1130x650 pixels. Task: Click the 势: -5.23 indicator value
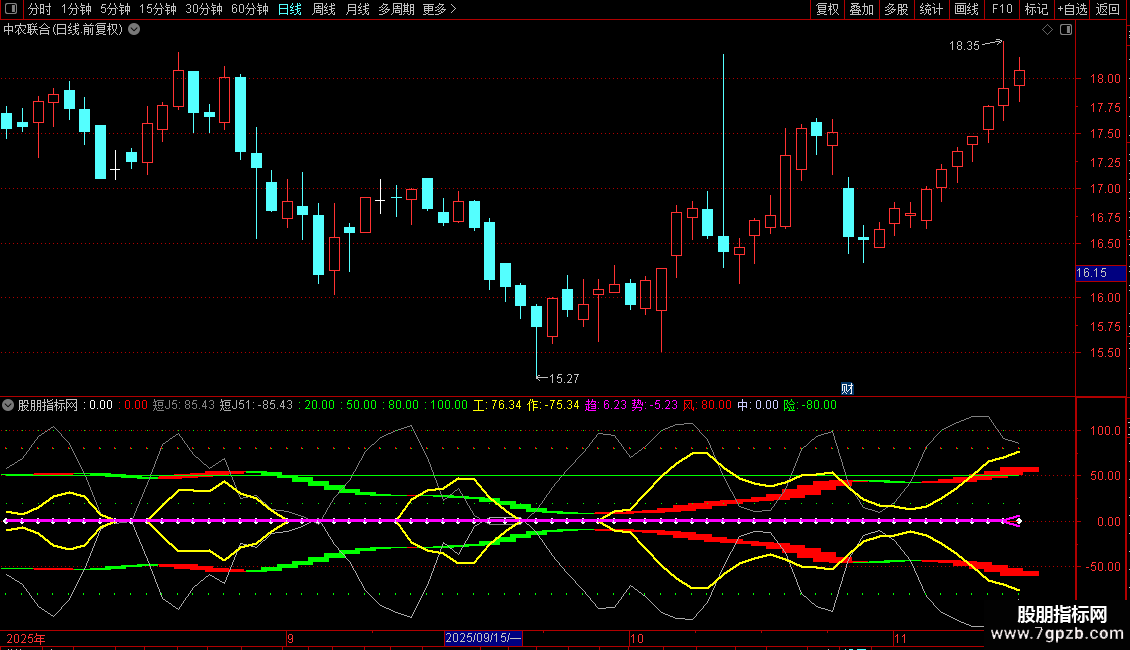coord(655,405)
